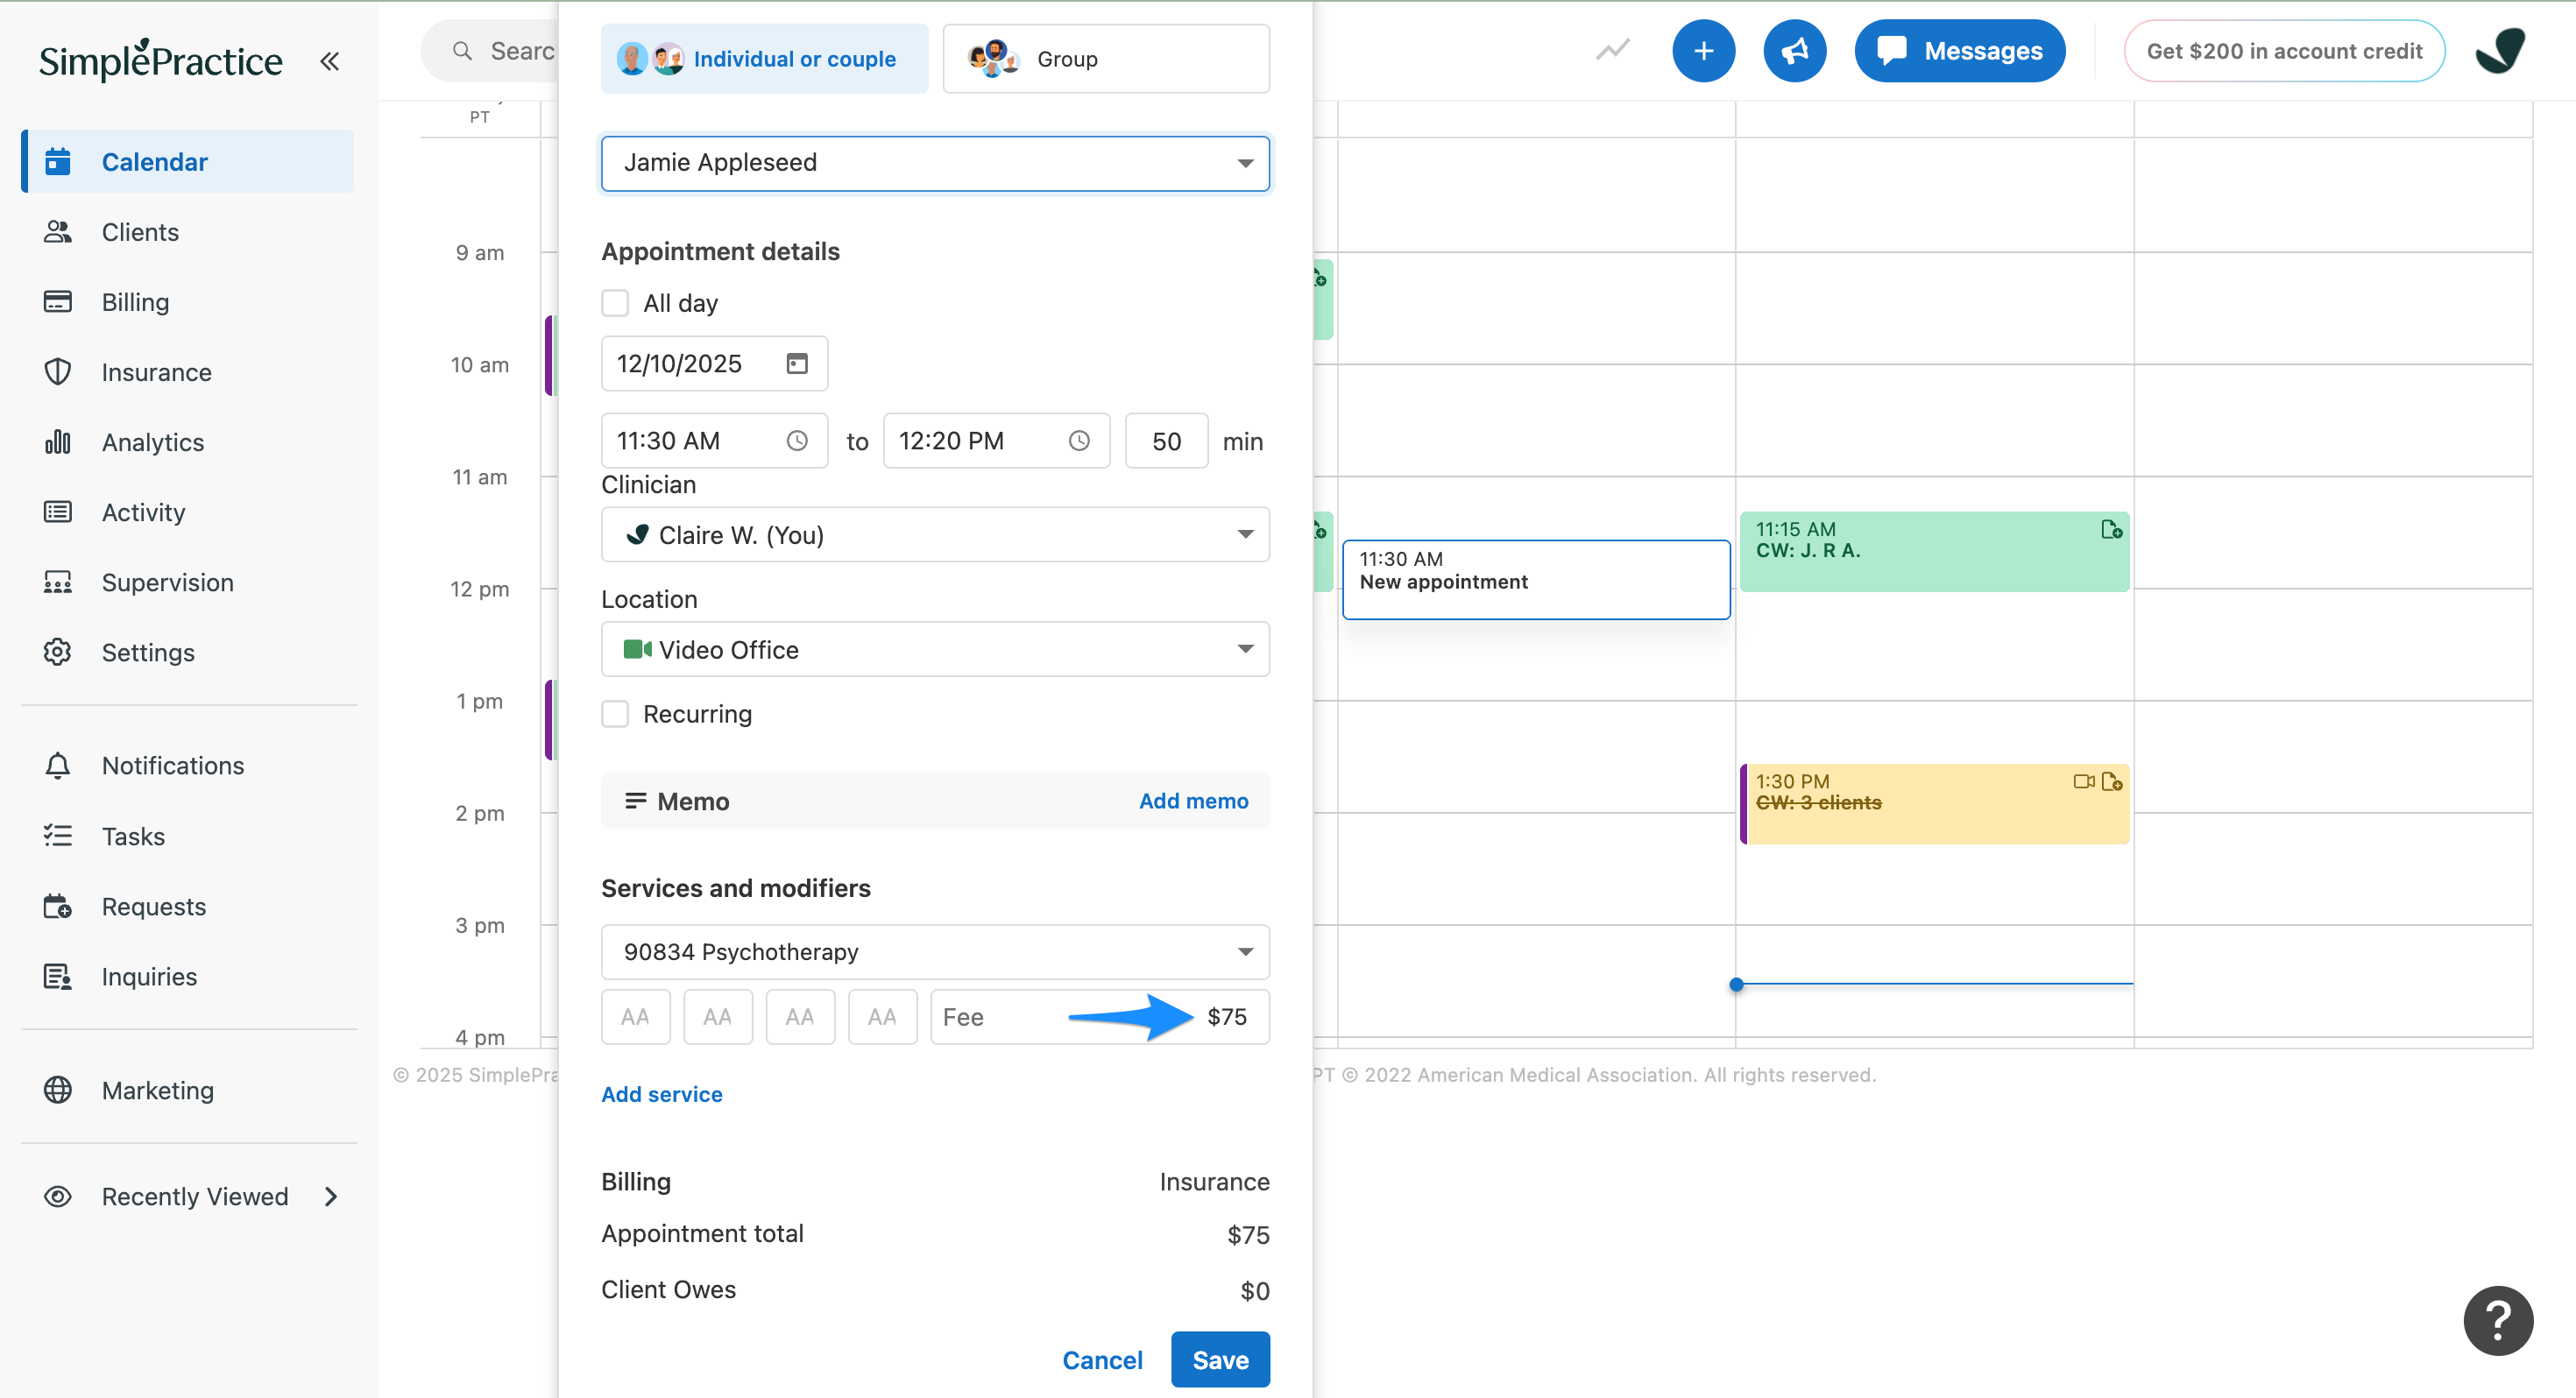This screenshot has height=1398, width=2576.
Task: Click Add memo link
Action: pyautogui.click(x=1193, y=801)
